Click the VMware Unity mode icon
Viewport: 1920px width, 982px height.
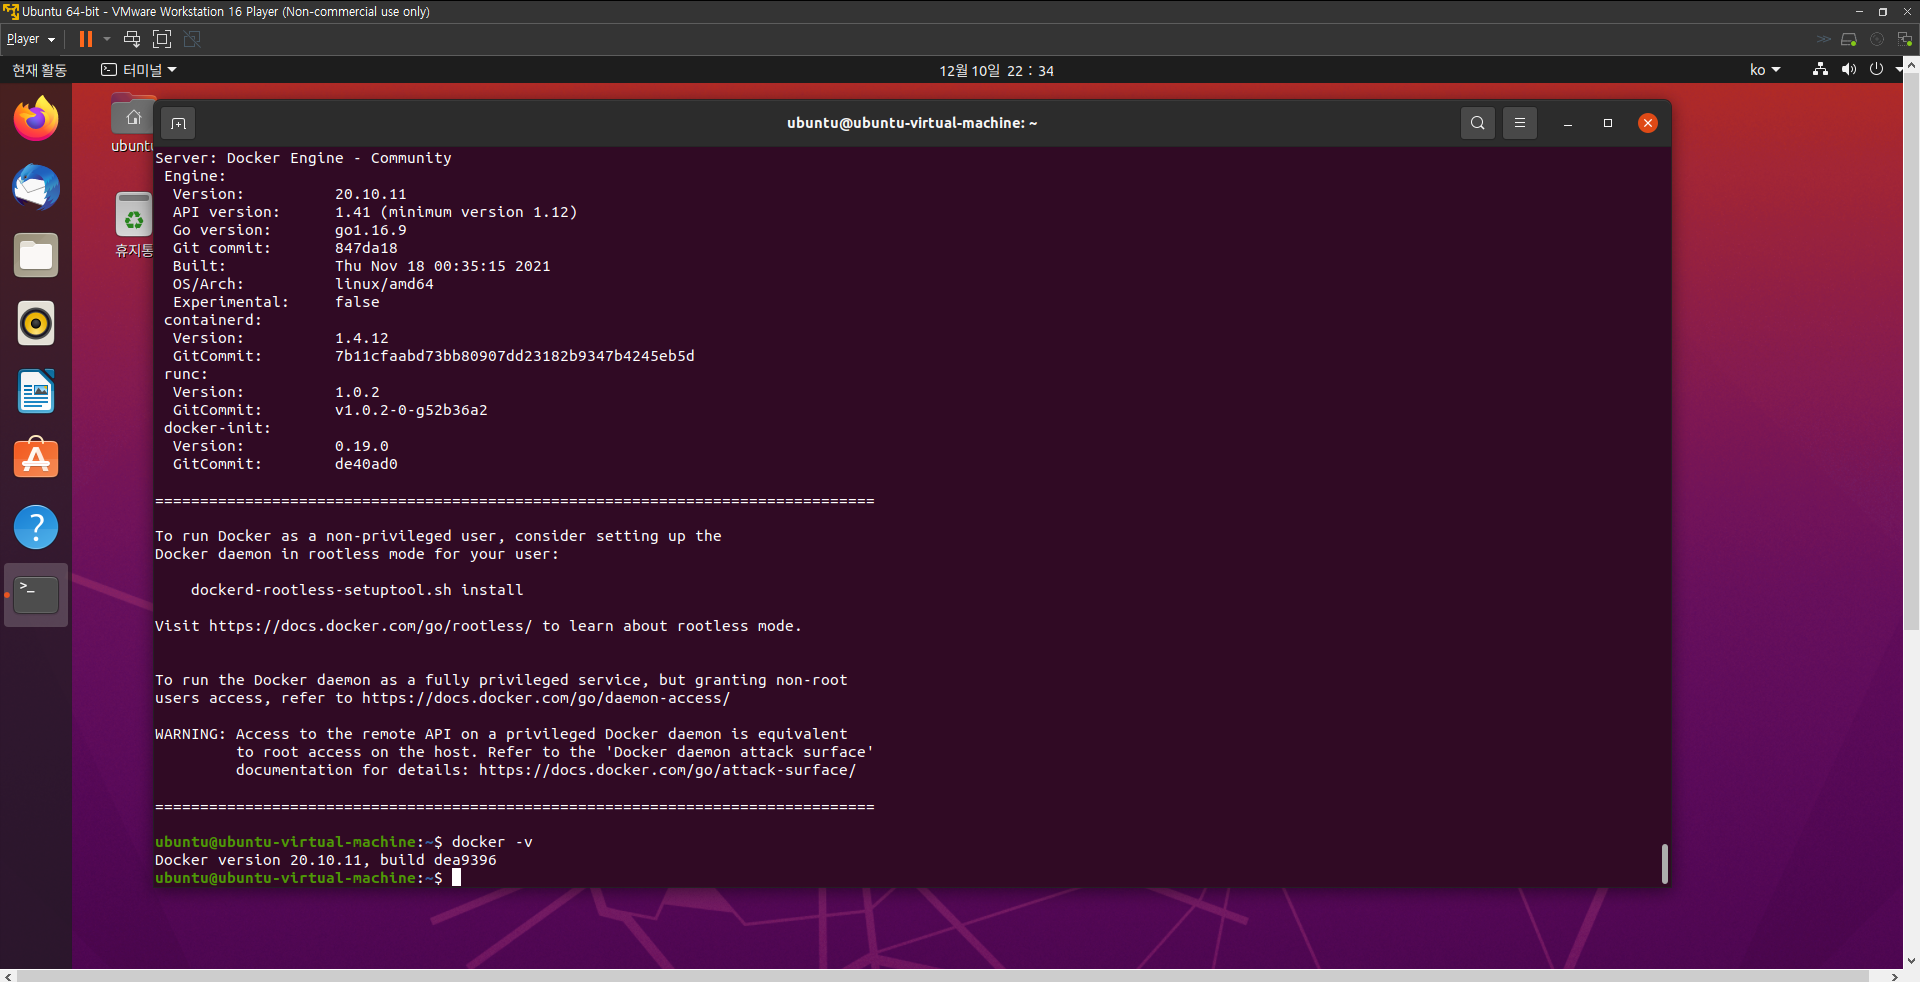[x=192, y=39]
